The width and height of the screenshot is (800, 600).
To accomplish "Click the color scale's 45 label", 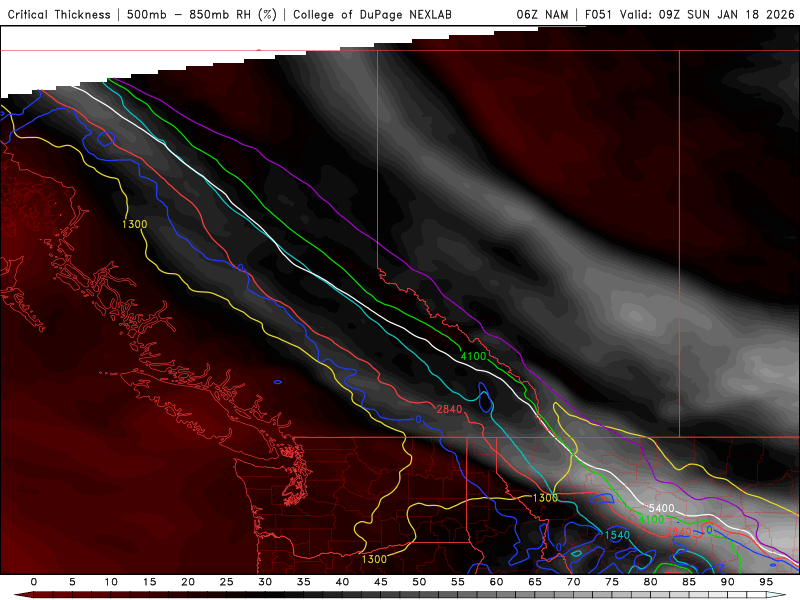I will (x=381, y=582).
